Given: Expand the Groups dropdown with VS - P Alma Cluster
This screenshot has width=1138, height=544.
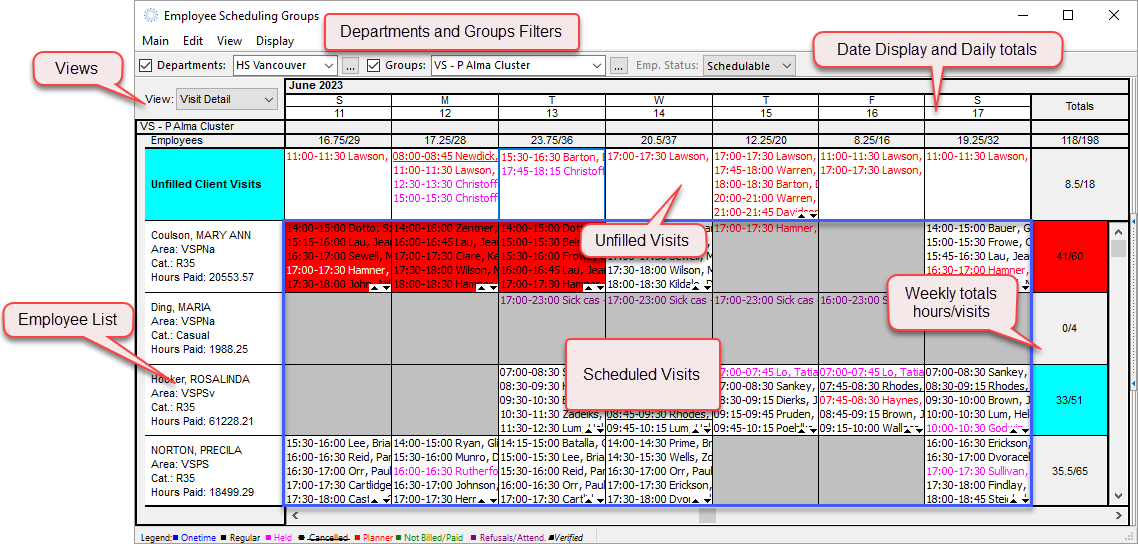Looking at the screenshot, I should pos(597,66).
